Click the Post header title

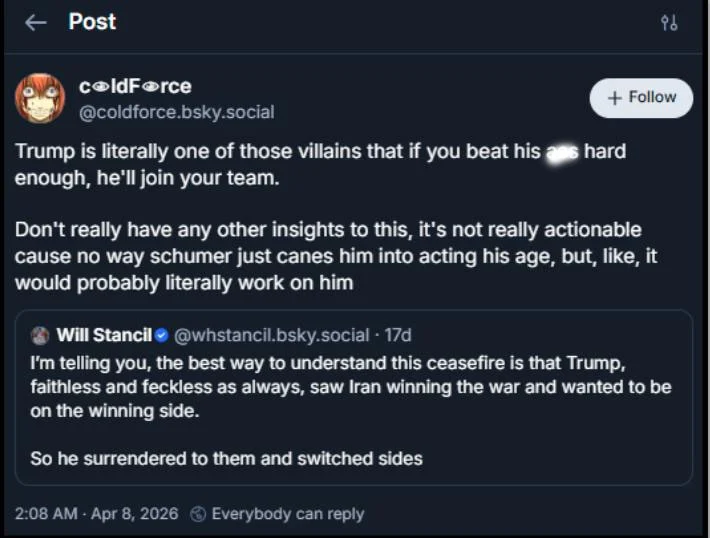(93, 23)
